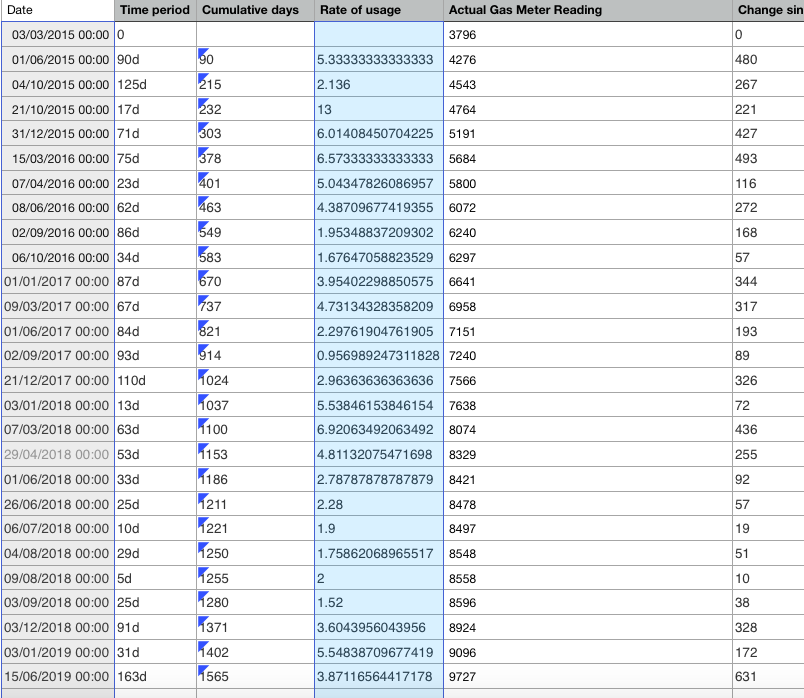Click the Time period column header
804x698 pixels.
tap(155, 10)
